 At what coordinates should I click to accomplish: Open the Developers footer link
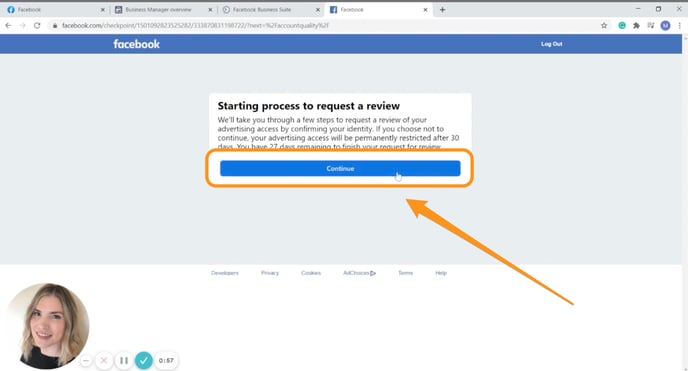tap(225, 273)
